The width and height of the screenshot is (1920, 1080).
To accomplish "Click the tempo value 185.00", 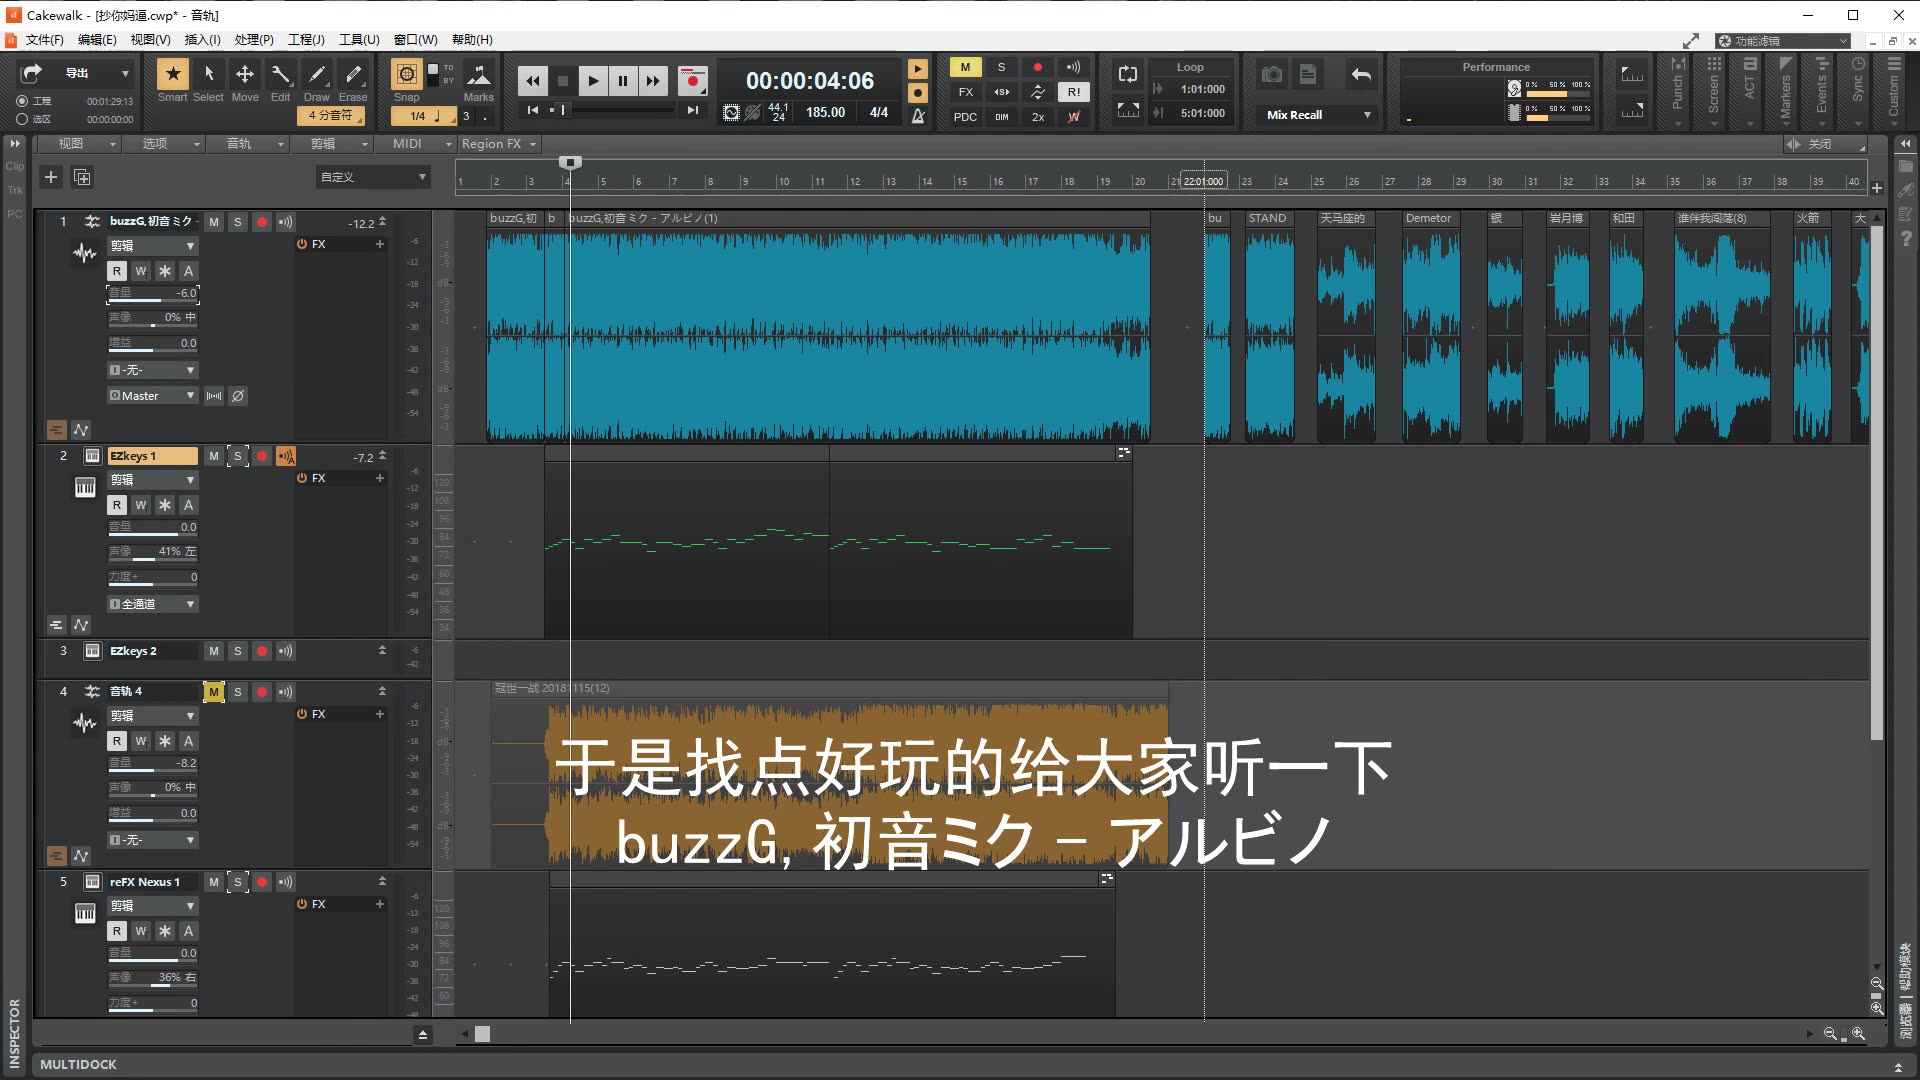I will [x=825, y=113].
